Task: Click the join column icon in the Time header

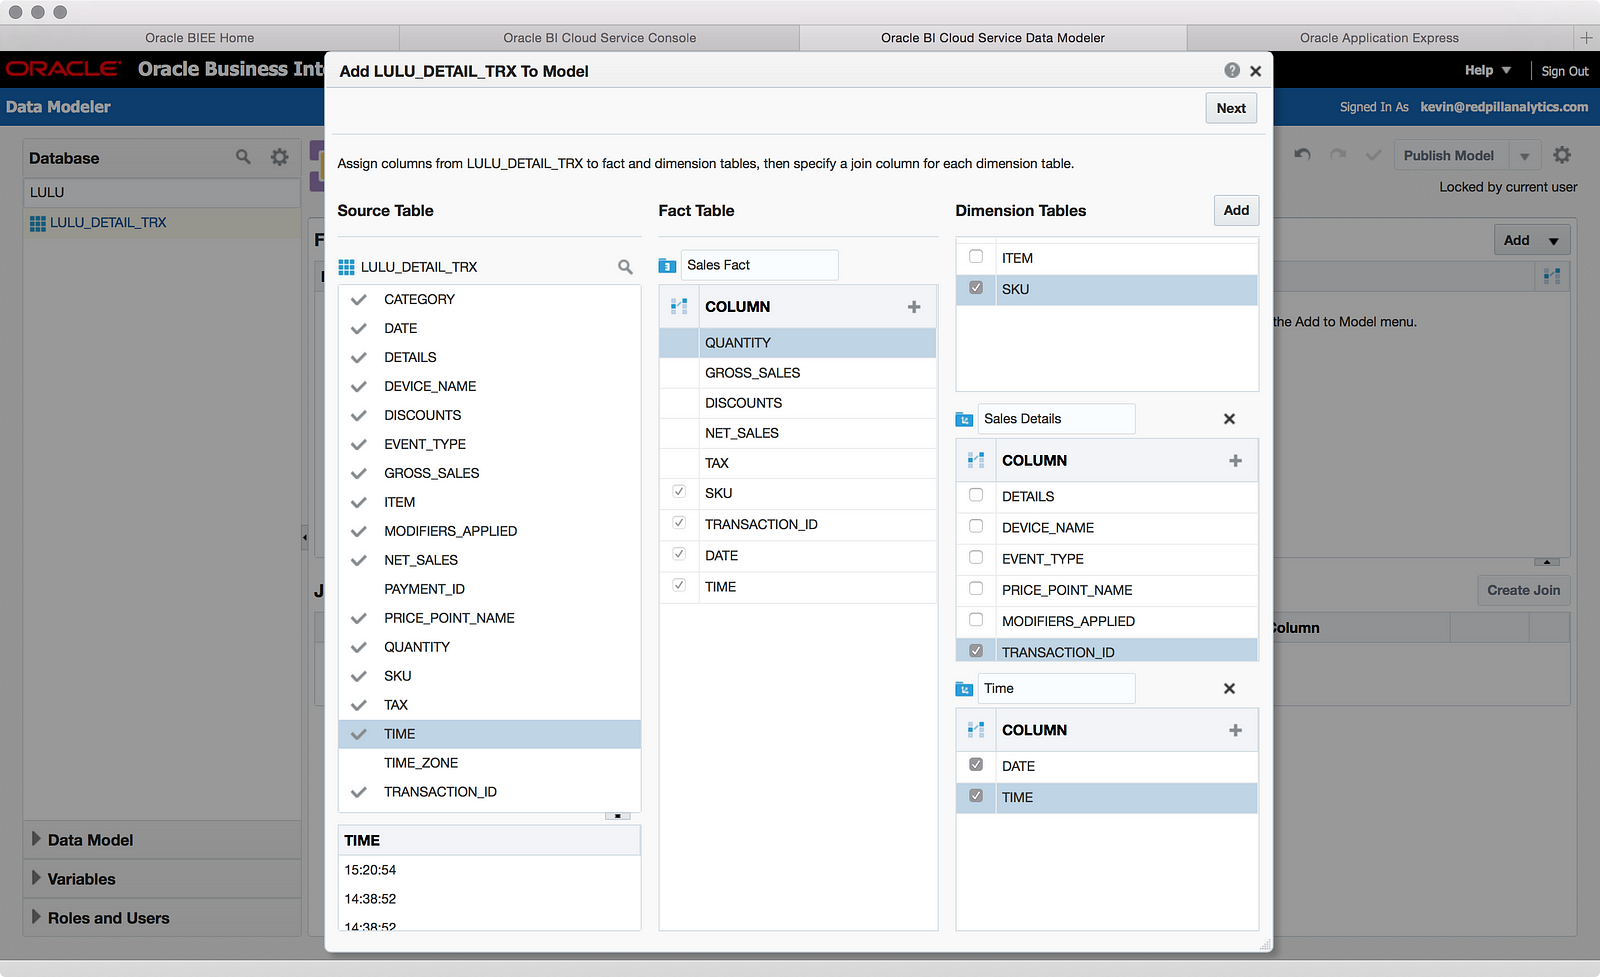Action: (x=976, y=731)
